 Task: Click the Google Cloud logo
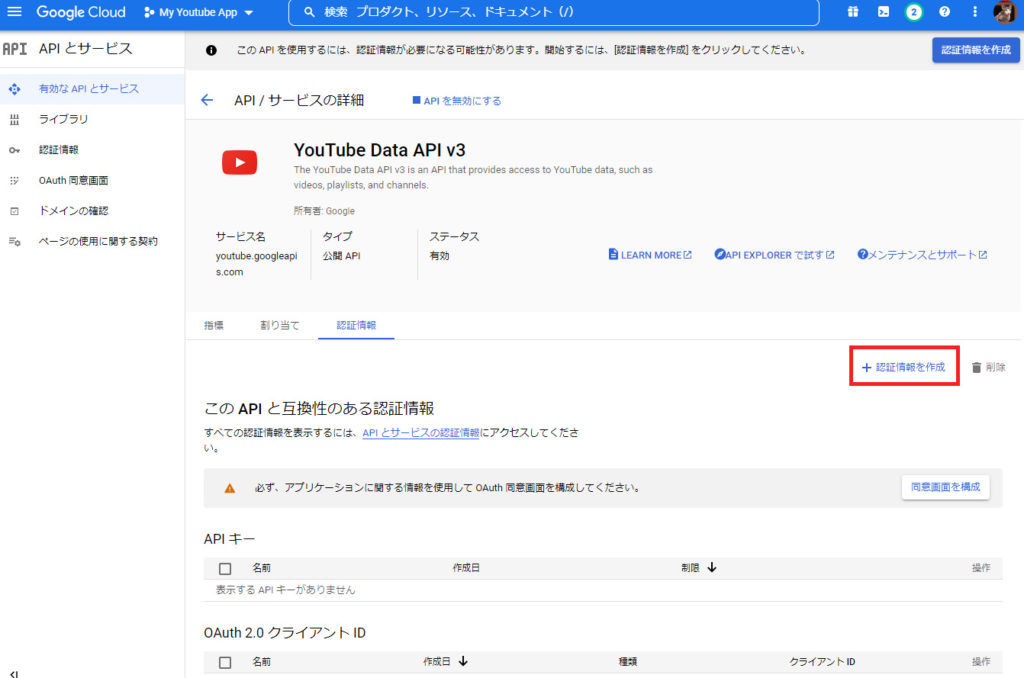[x=80, y=12]
